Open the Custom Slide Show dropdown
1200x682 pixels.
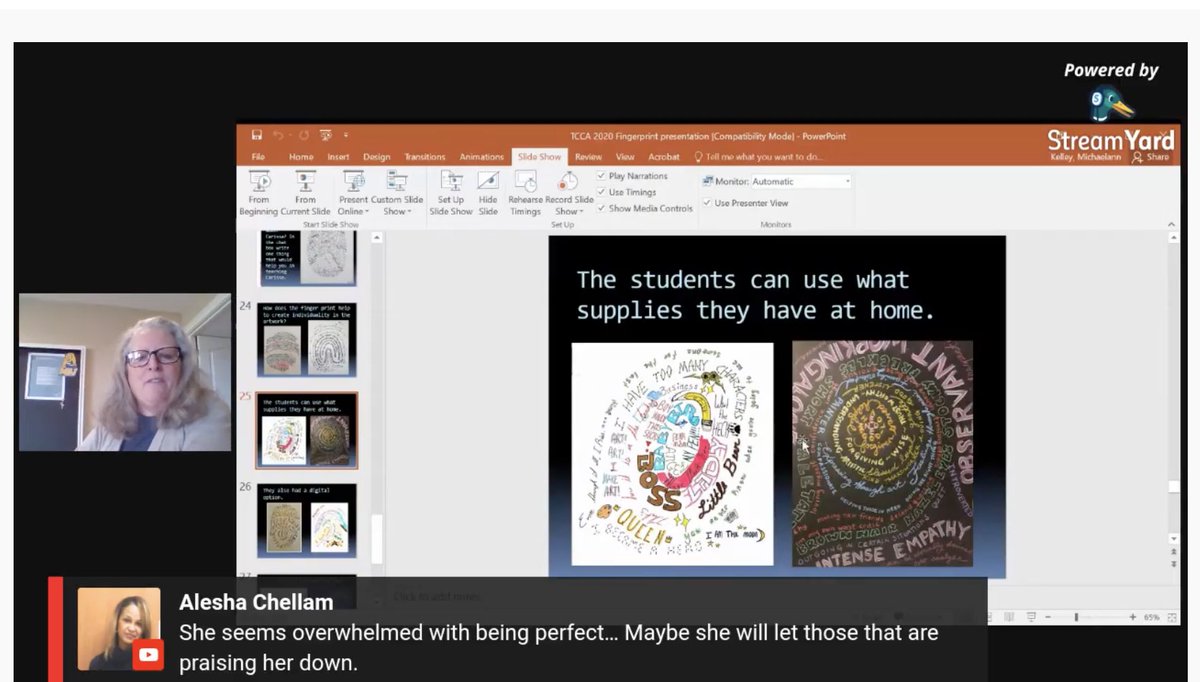(399, 193)
